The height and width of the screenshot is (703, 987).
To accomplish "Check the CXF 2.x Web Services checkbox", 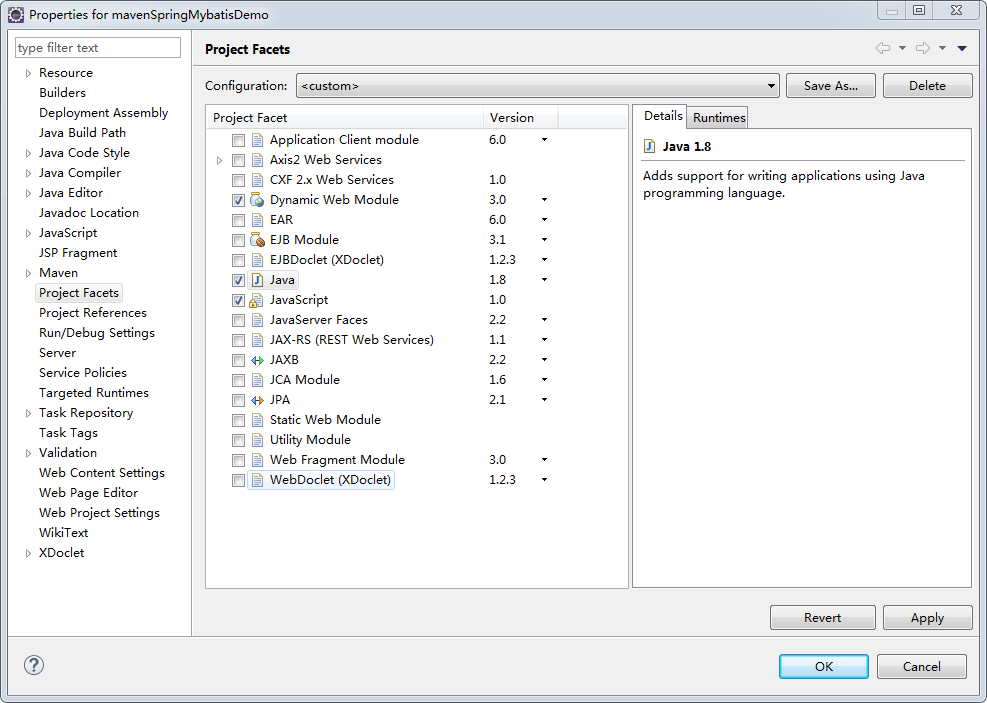I will pyautogui.click(x=239, y=180).
